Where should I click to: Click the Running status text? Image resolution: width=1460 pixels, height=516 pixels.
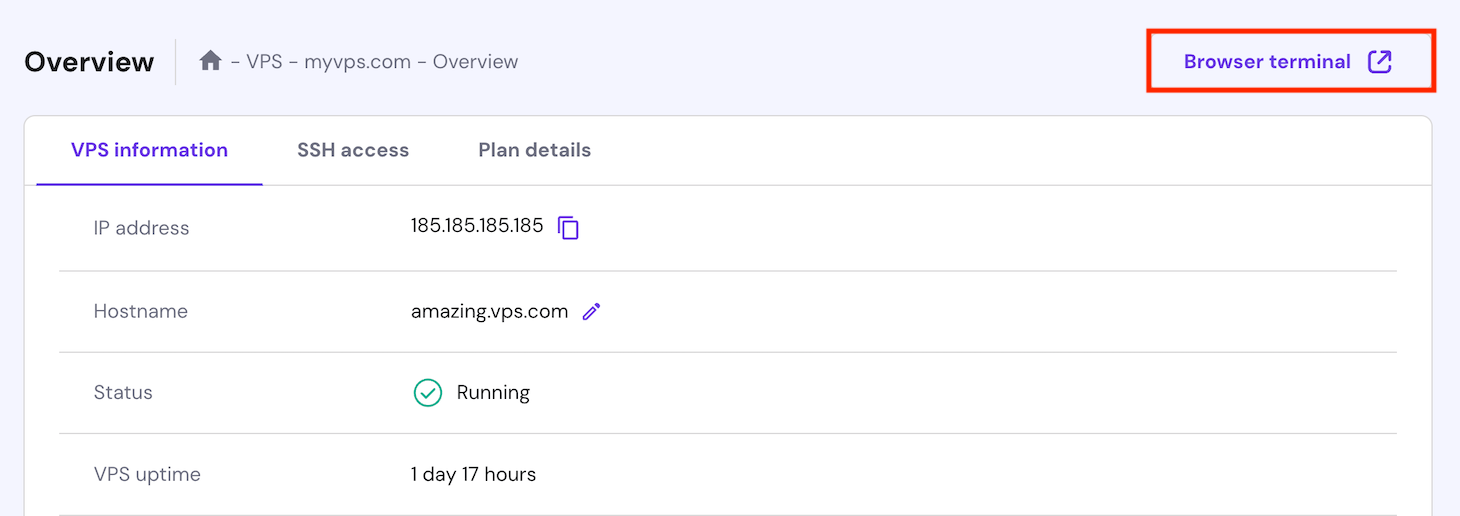493,393
